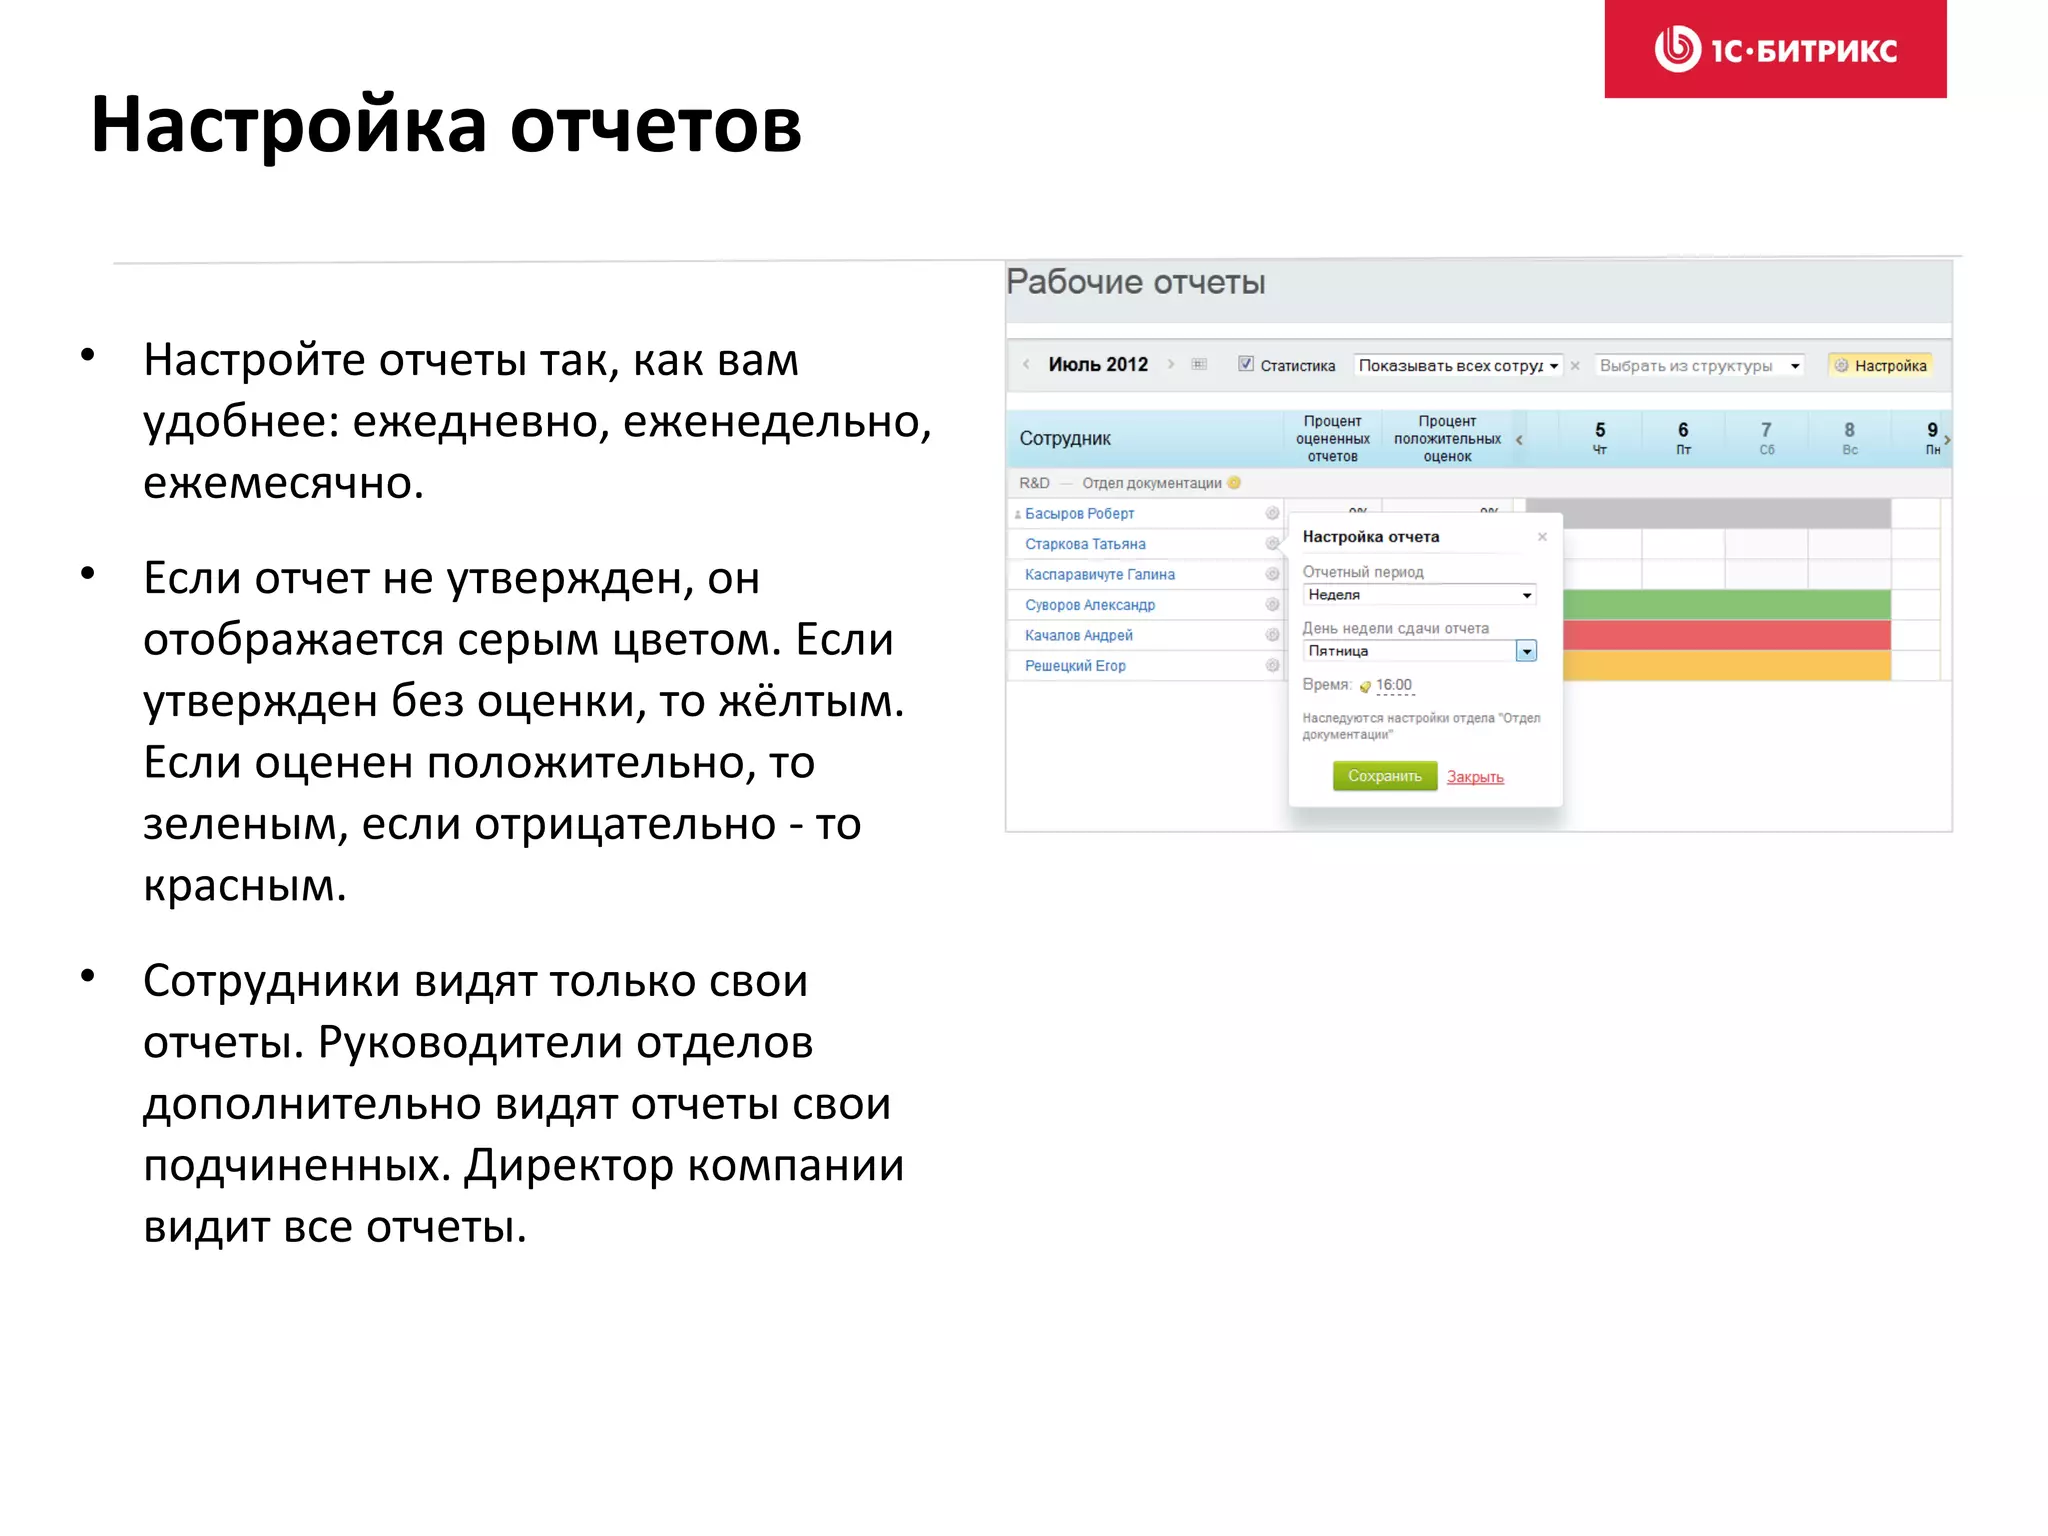Click the green Сохранить button

coord(1385,776)
